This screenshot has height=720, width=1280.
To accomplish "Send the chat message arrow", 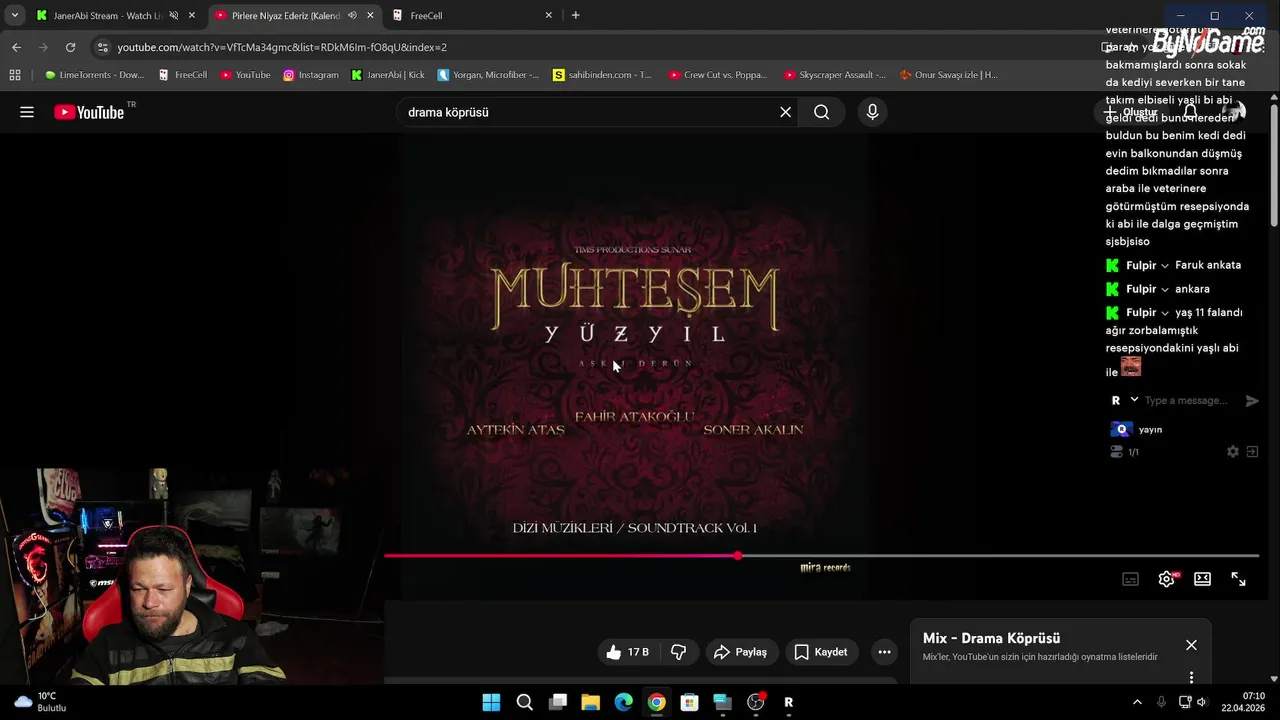I will (x=1252, y=401).
